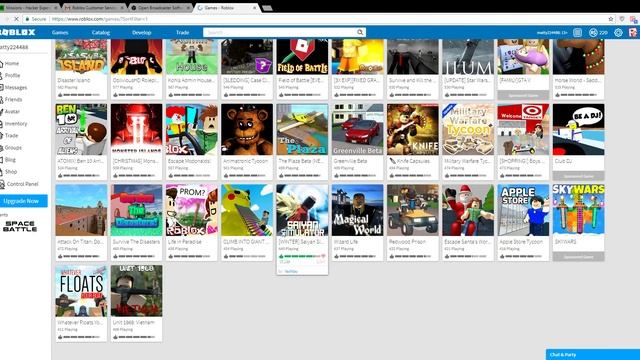Click the Attack On Titan game title
Screen dimensions: 640x360
coord(81,242)
